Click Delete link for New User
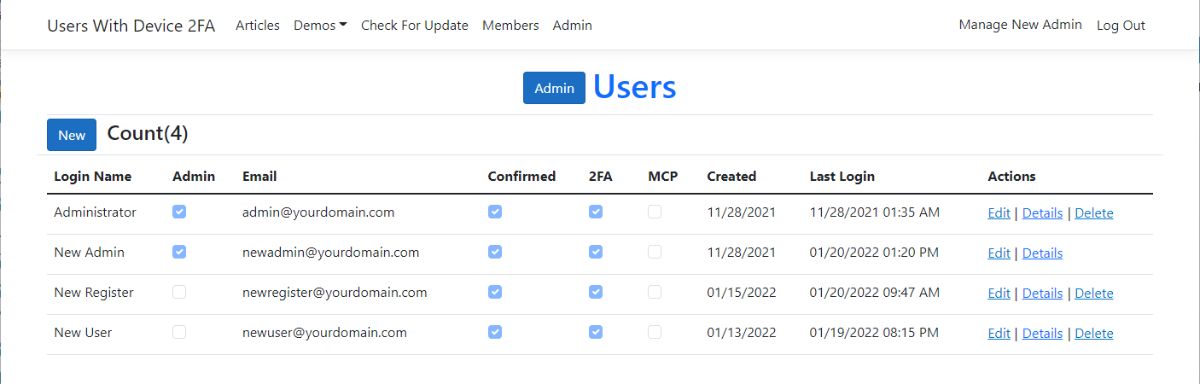 (x=1094, y=333)
